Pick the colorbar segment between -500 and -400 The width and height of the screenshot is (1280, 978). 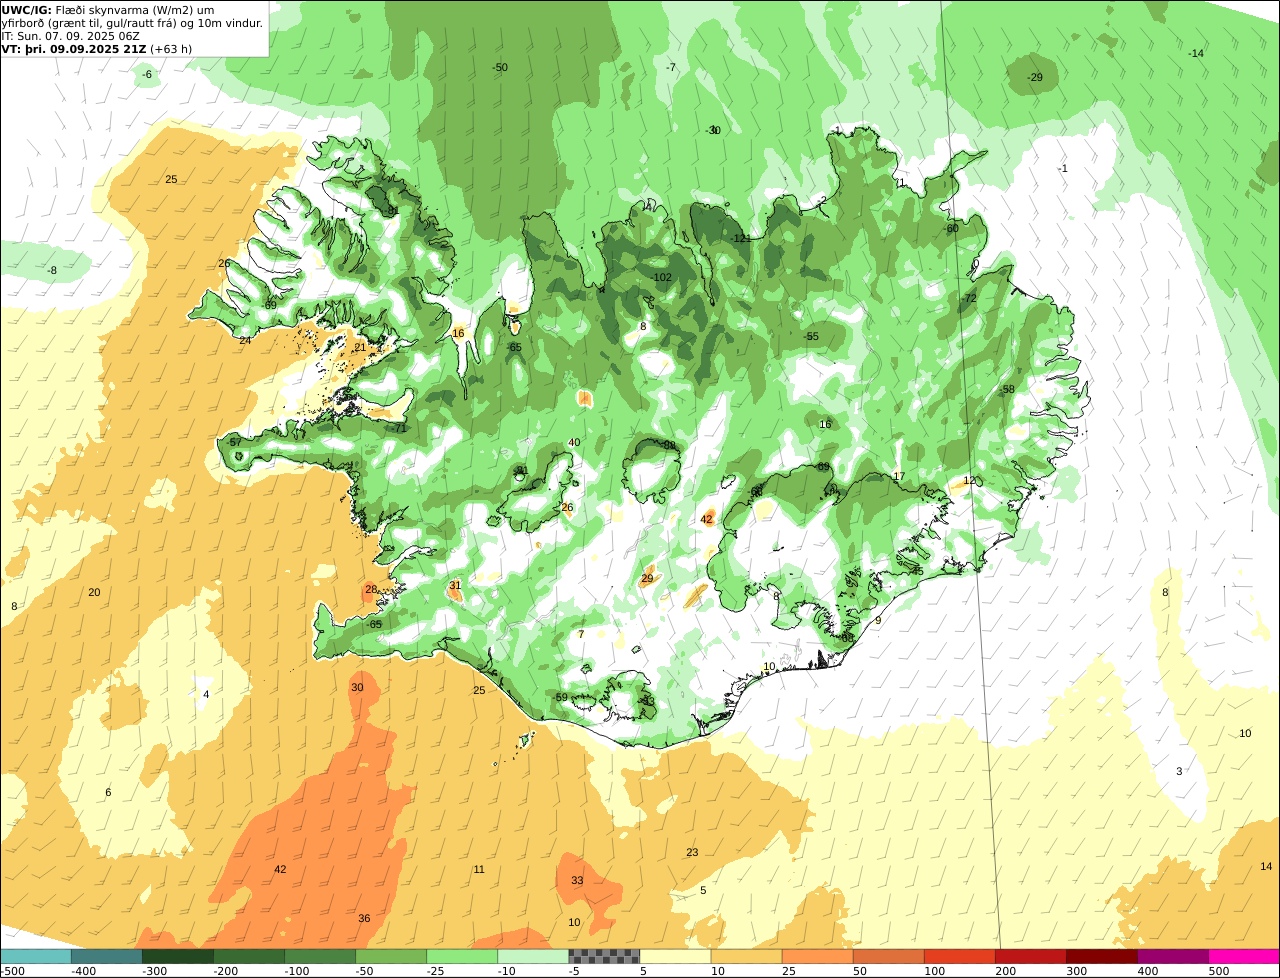coord(35,957)
